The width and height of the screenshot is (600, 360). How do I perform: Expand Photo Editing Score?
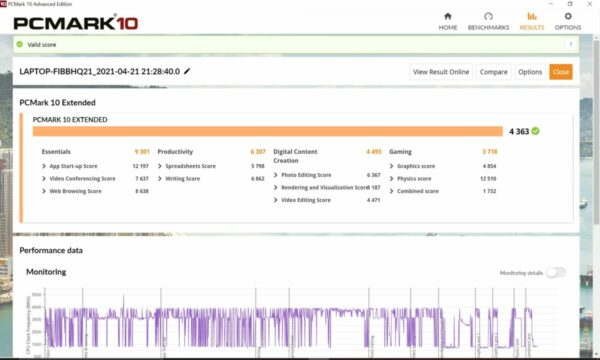pyautogui.click(x=276, y=175)
